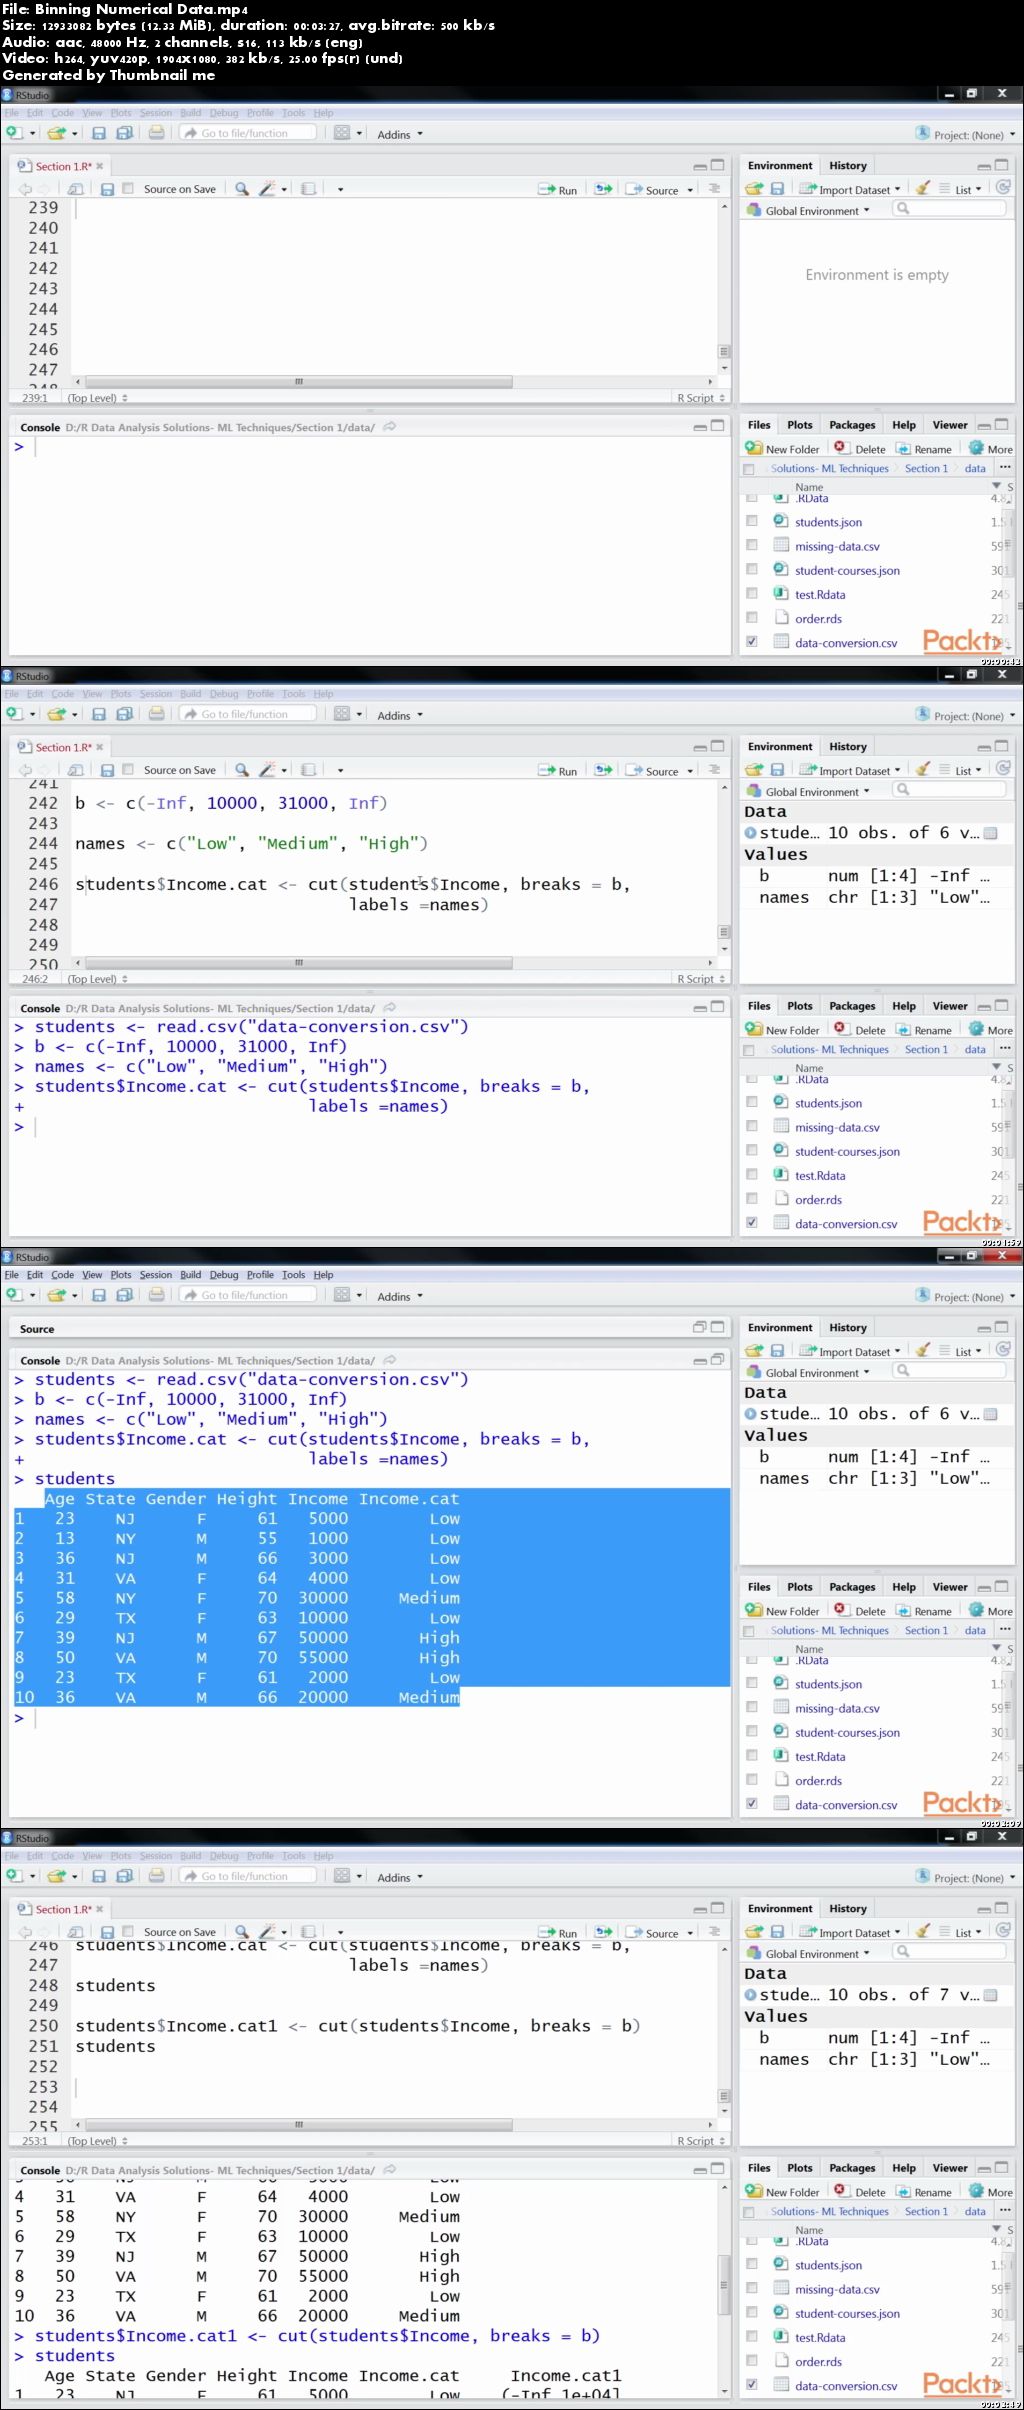The width and height of the screenshot is (1024, 2410).
Task: Click Rename in the empty-environment frame's Files pane
Action: 924,449
